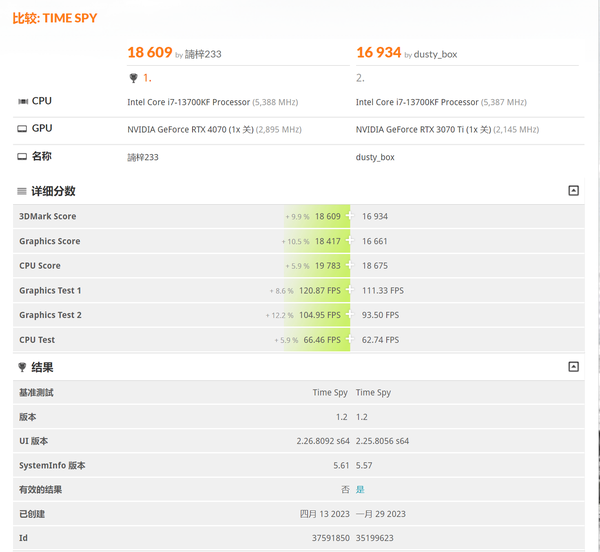This screenshot has width=600, height=552.
Task: Click the icon next to 名称 label
Action: point(22,157)
